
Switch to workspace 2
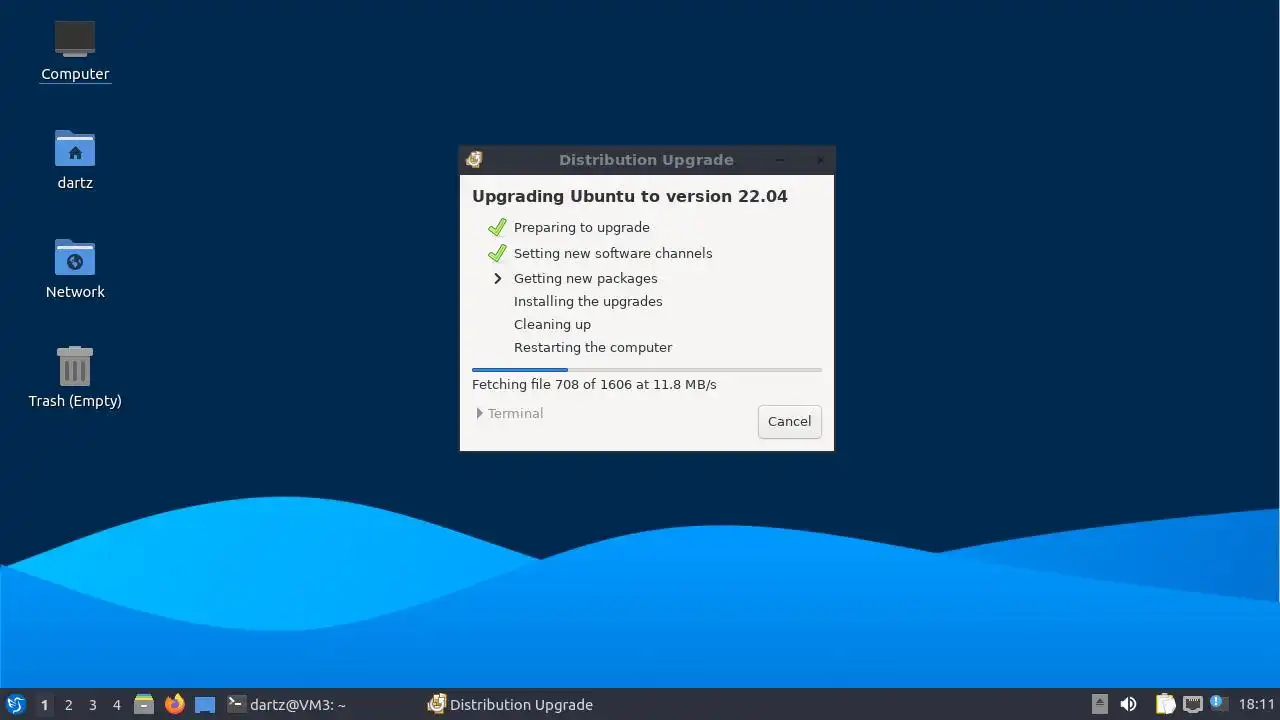68,705
